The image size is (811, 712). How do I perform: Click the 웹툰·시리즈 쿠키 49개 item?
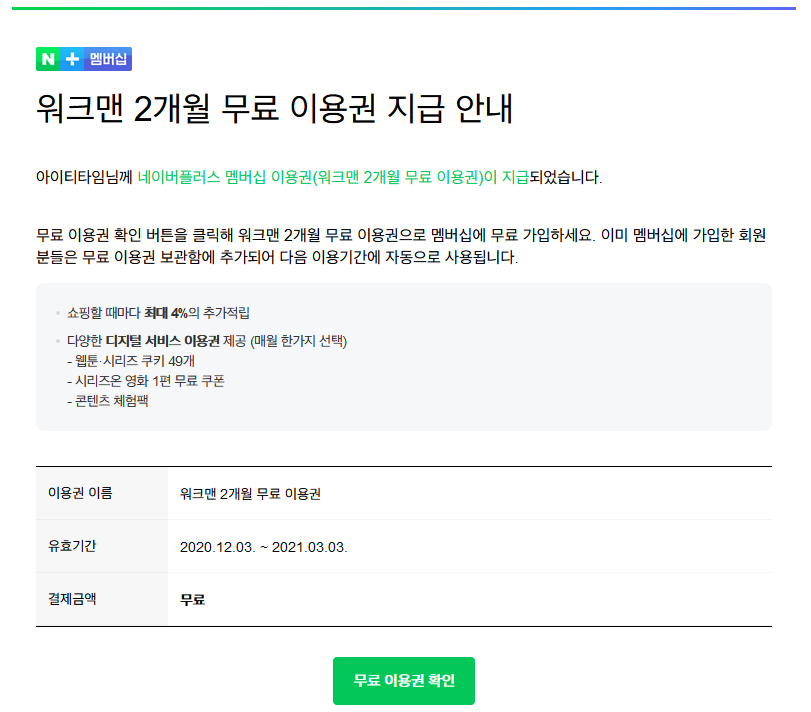tap(131, 361)
